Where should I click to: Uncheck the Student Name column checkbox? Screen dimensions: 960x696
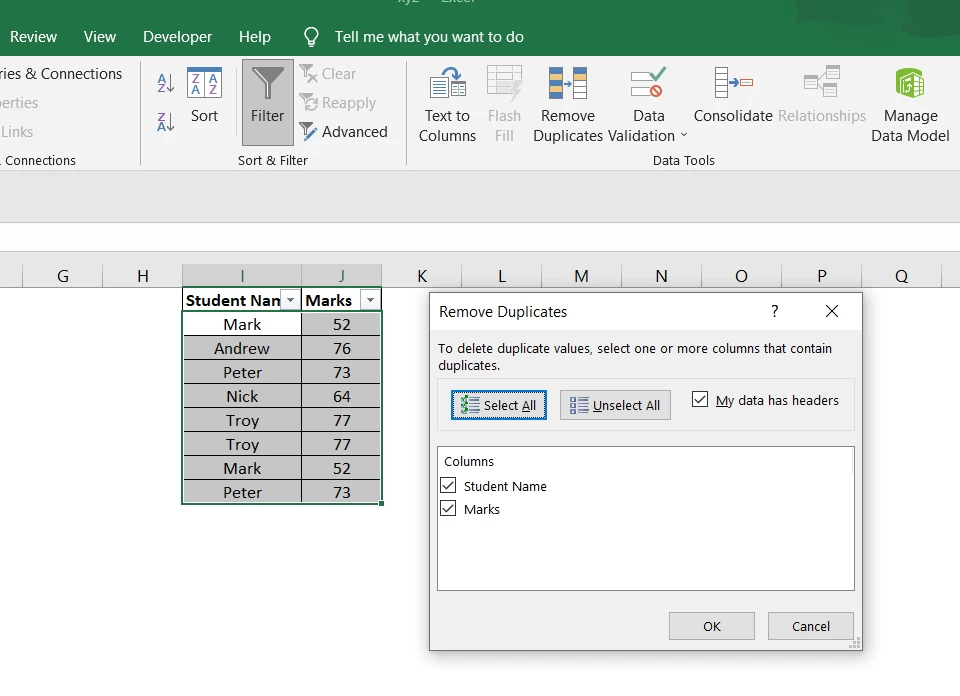click(x=448, y=485)
